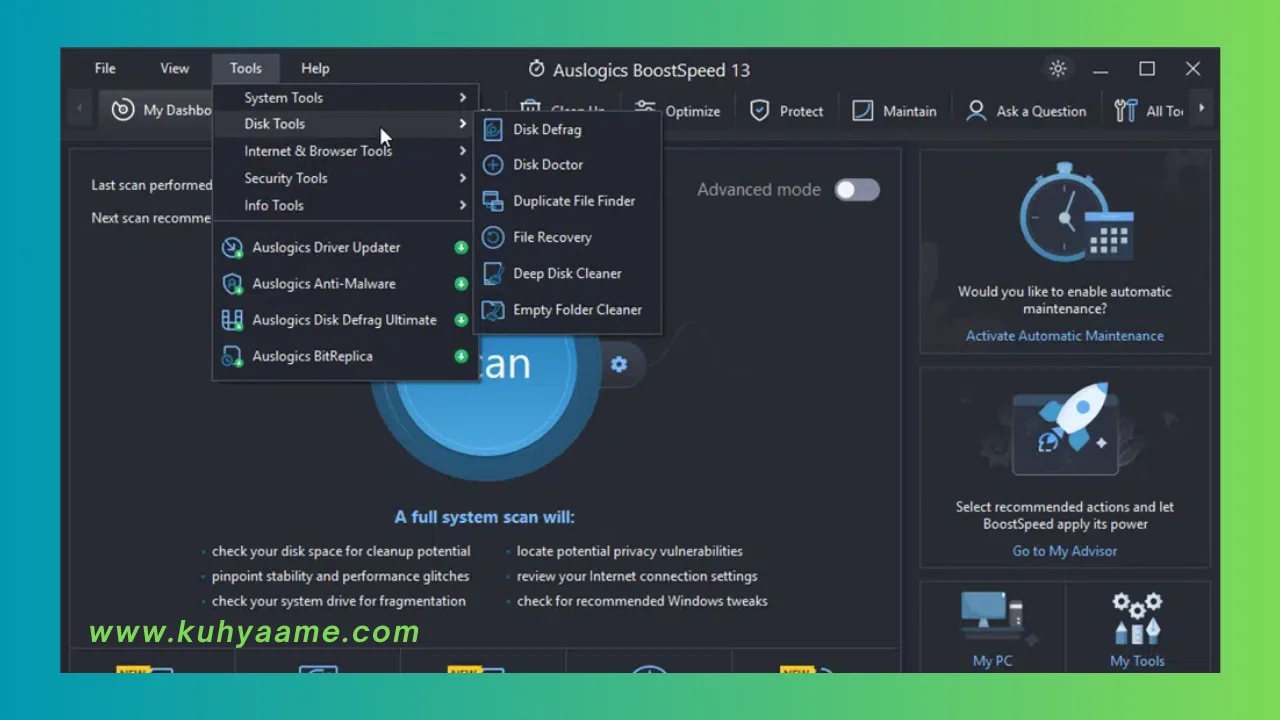Image resolution: width=1280 pixels, height=720 pixels.
Task: Open the View menu
Action: 174,68
